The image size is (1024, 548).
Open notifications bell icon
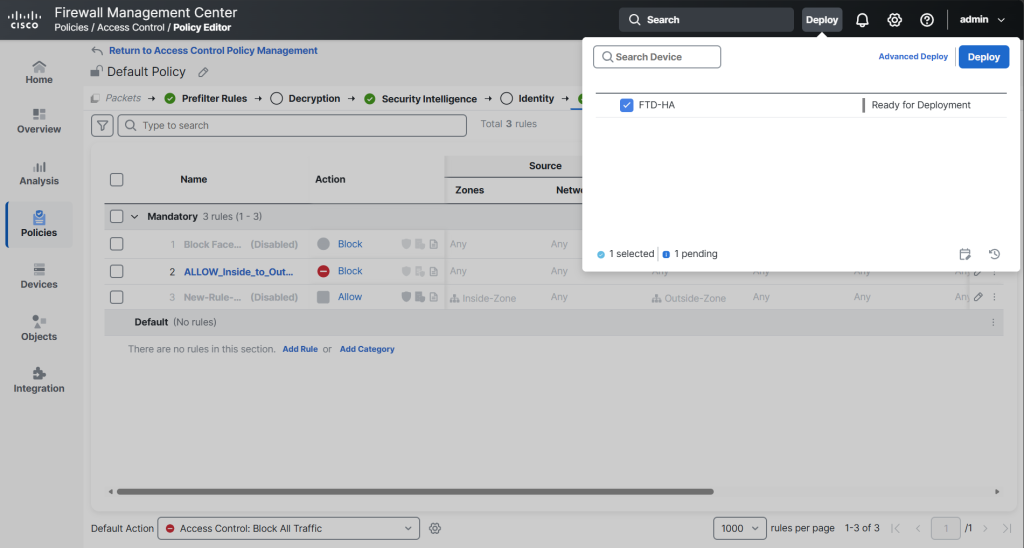(x=862, y=20)
